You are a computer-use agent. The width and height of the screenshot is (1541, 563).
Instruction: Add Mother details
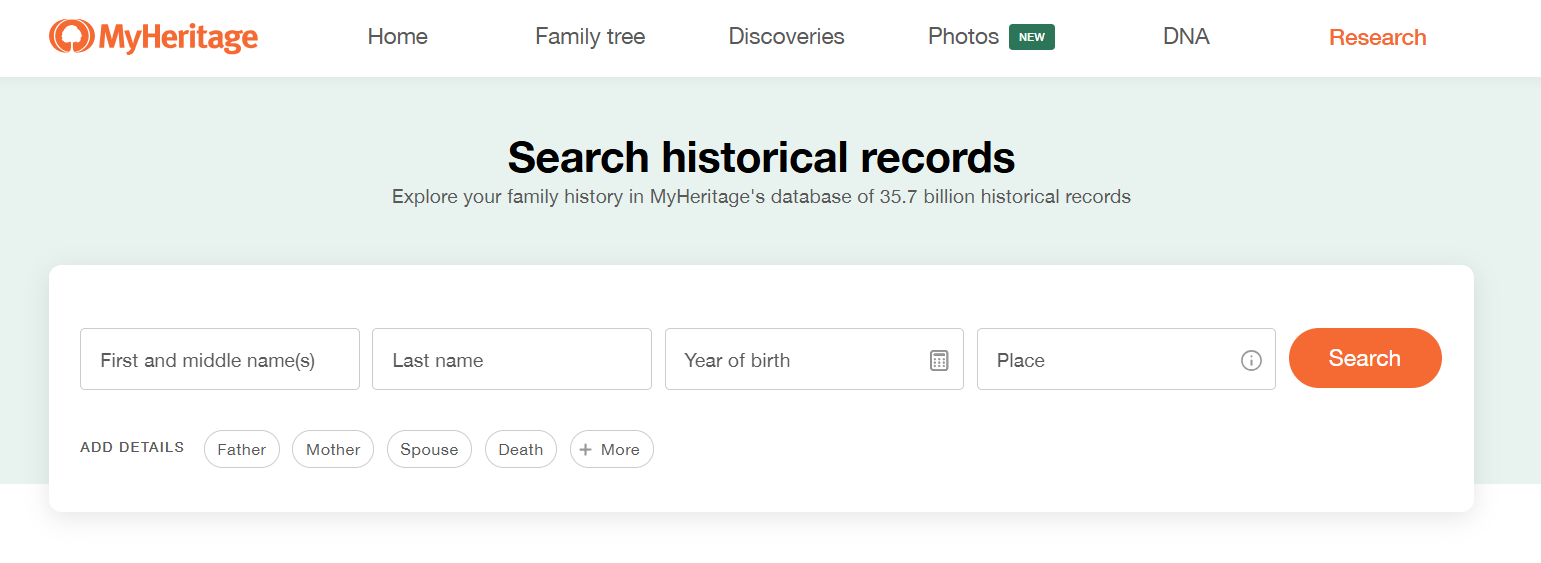(333, 449)
